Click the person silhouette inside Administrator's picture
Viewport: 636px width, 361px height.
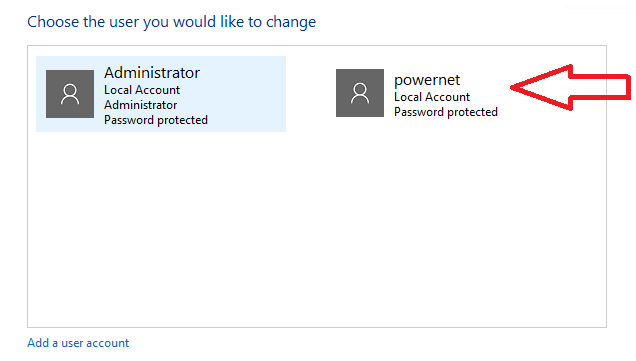coord(70,95)
